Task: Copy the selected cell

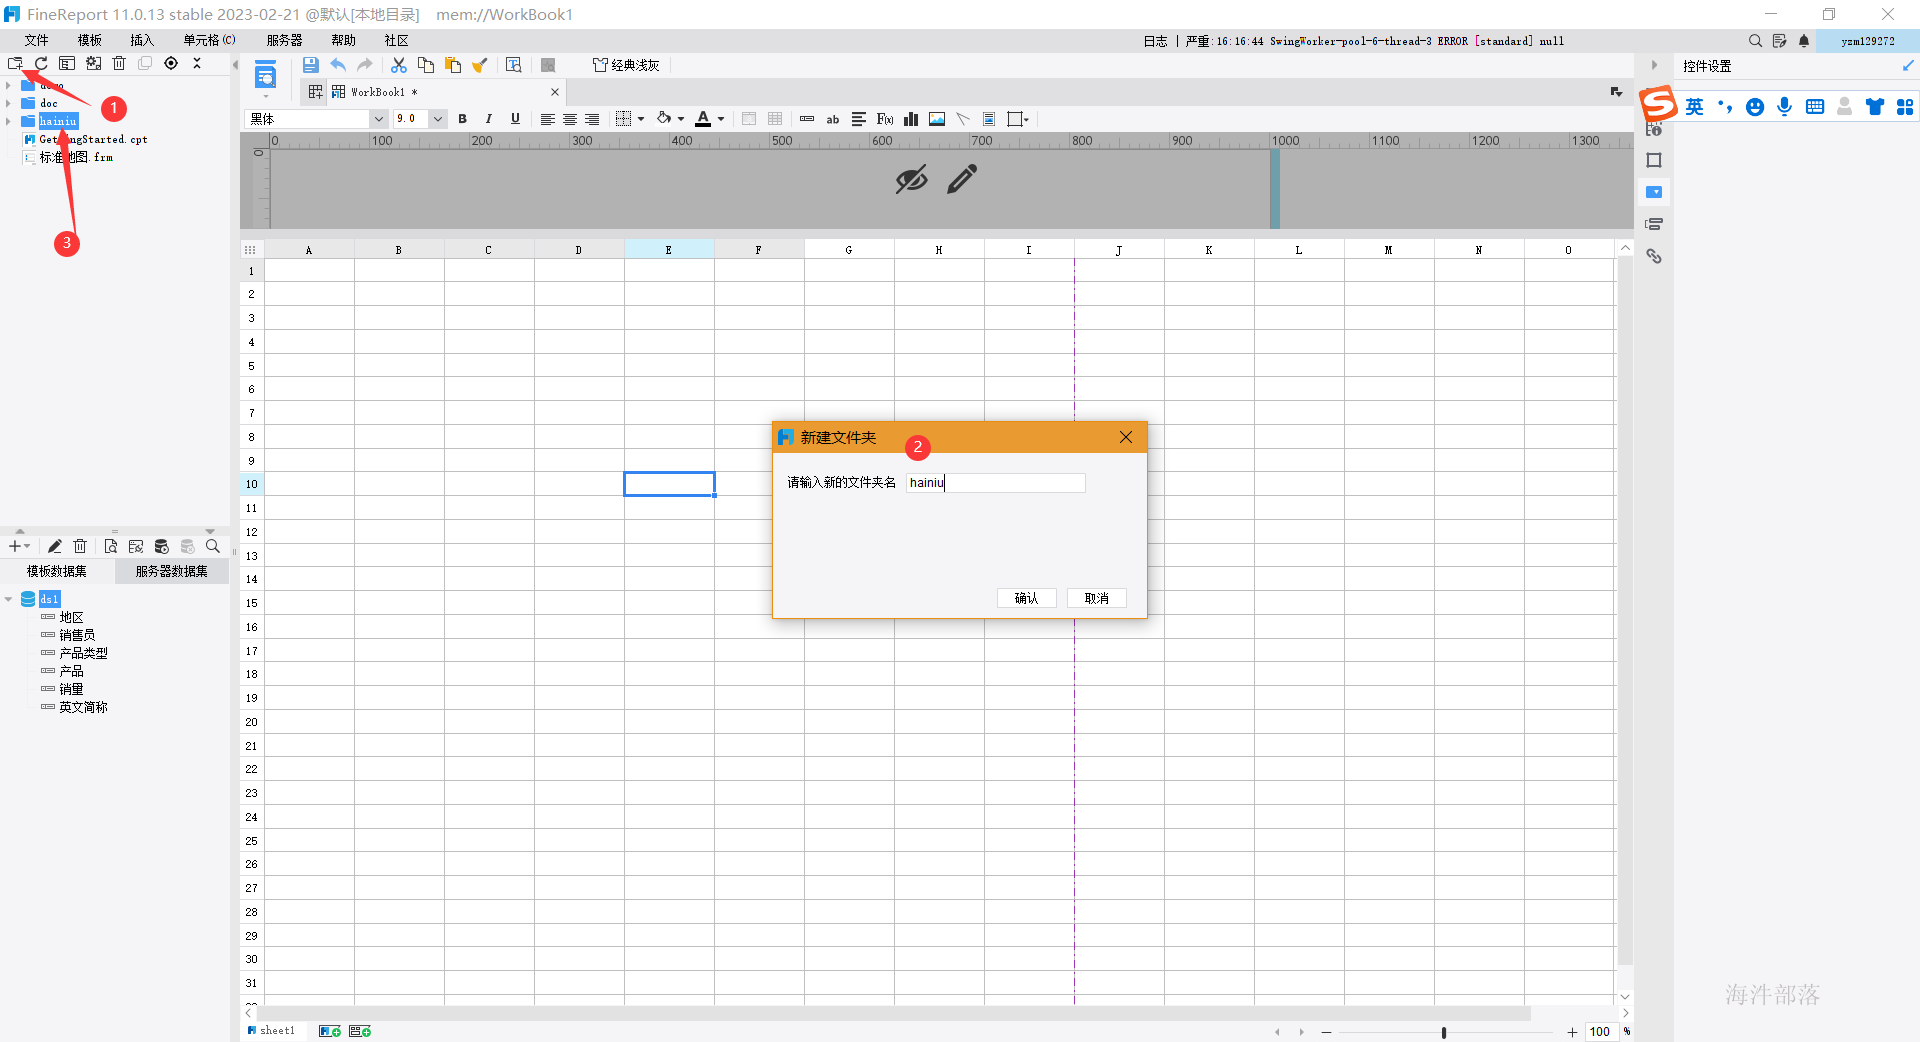Action: pos(425,65)
